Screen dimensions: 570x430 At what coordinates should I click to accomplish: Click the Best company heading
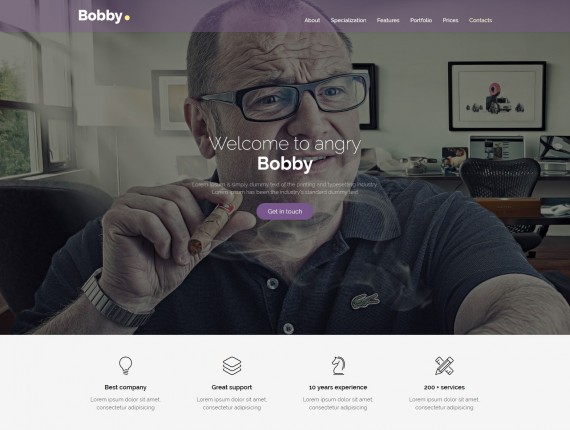click(125, 387)
